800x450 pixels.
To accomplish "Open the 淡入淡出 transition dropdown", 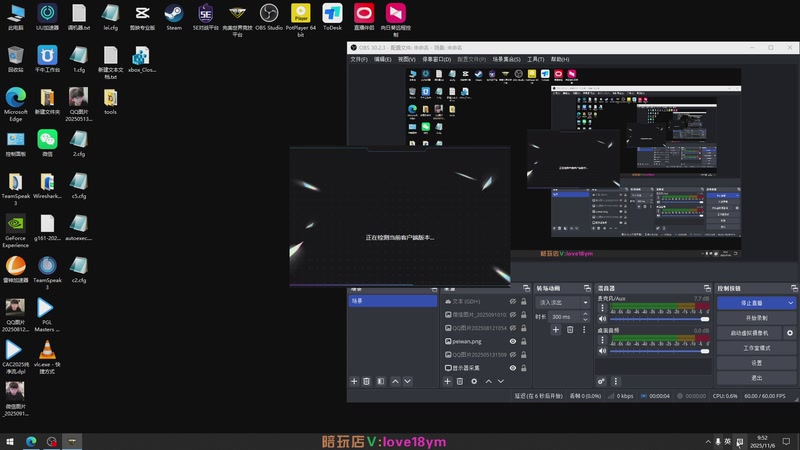I will [564, 303].
